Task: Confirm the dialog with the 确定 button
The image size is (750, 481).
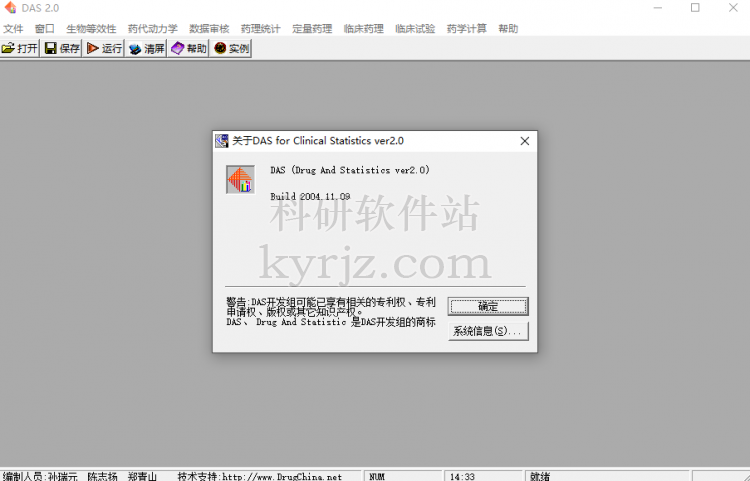Action: (488, 306)
